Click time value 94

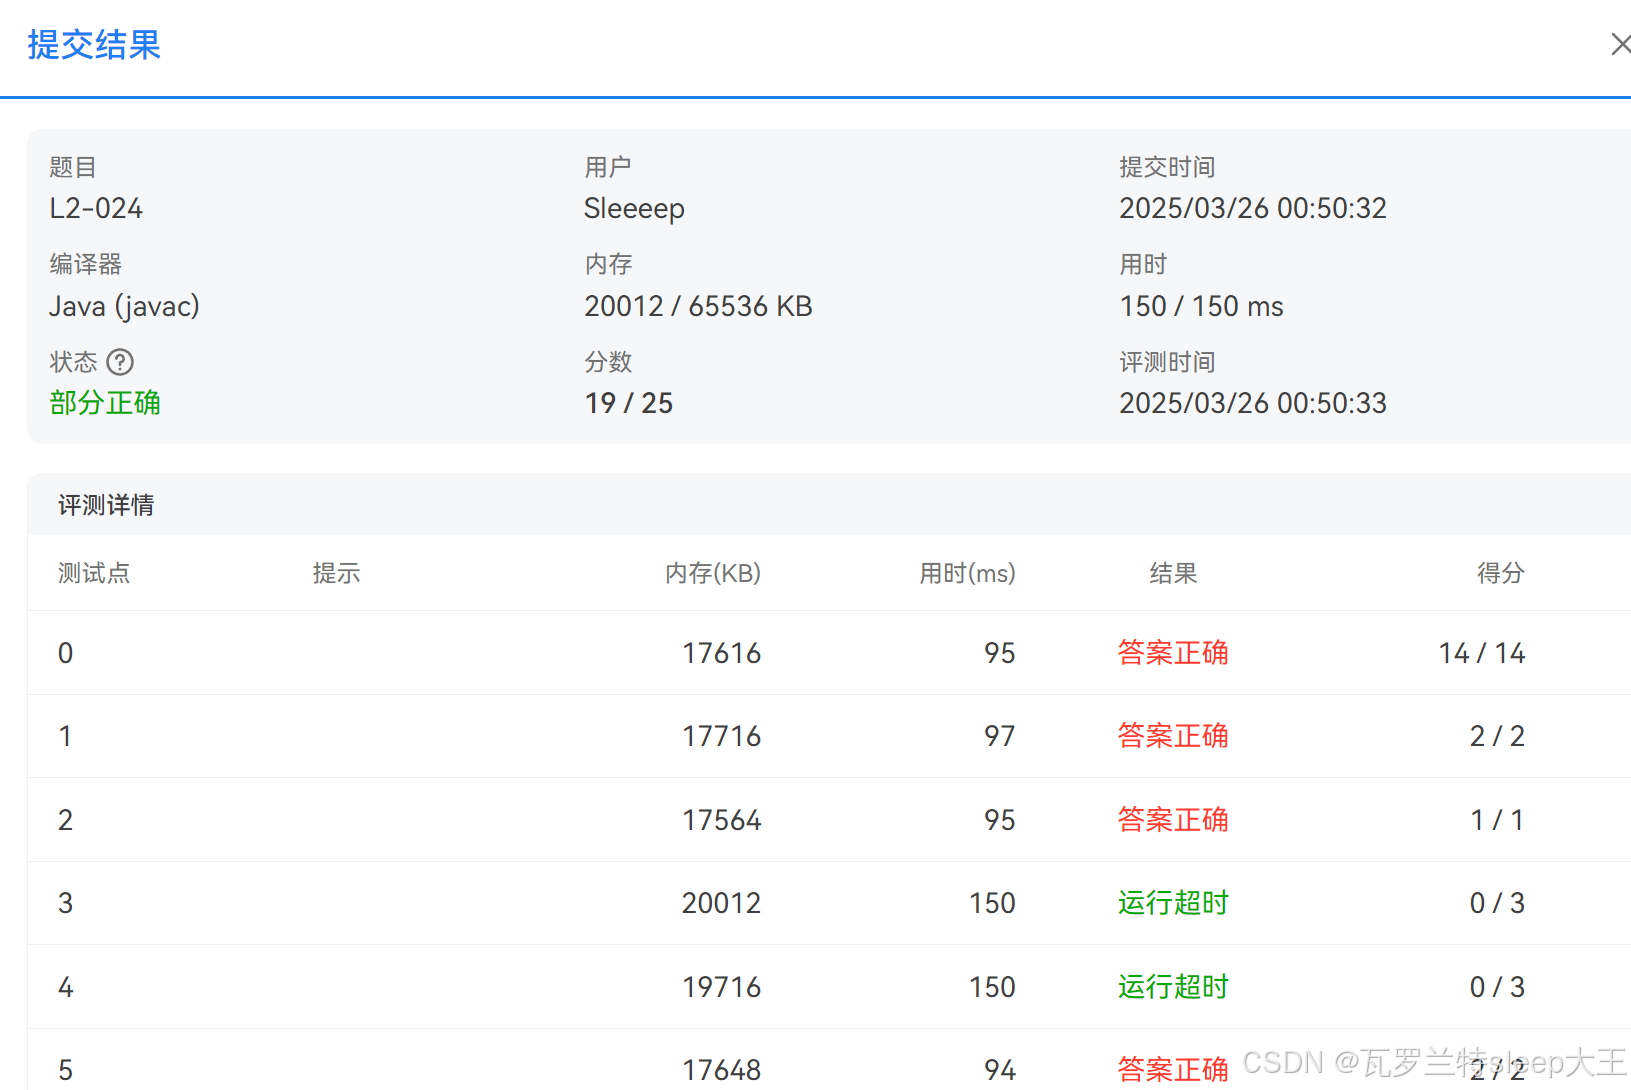pyautogui.click(x=1000, y=1070)
